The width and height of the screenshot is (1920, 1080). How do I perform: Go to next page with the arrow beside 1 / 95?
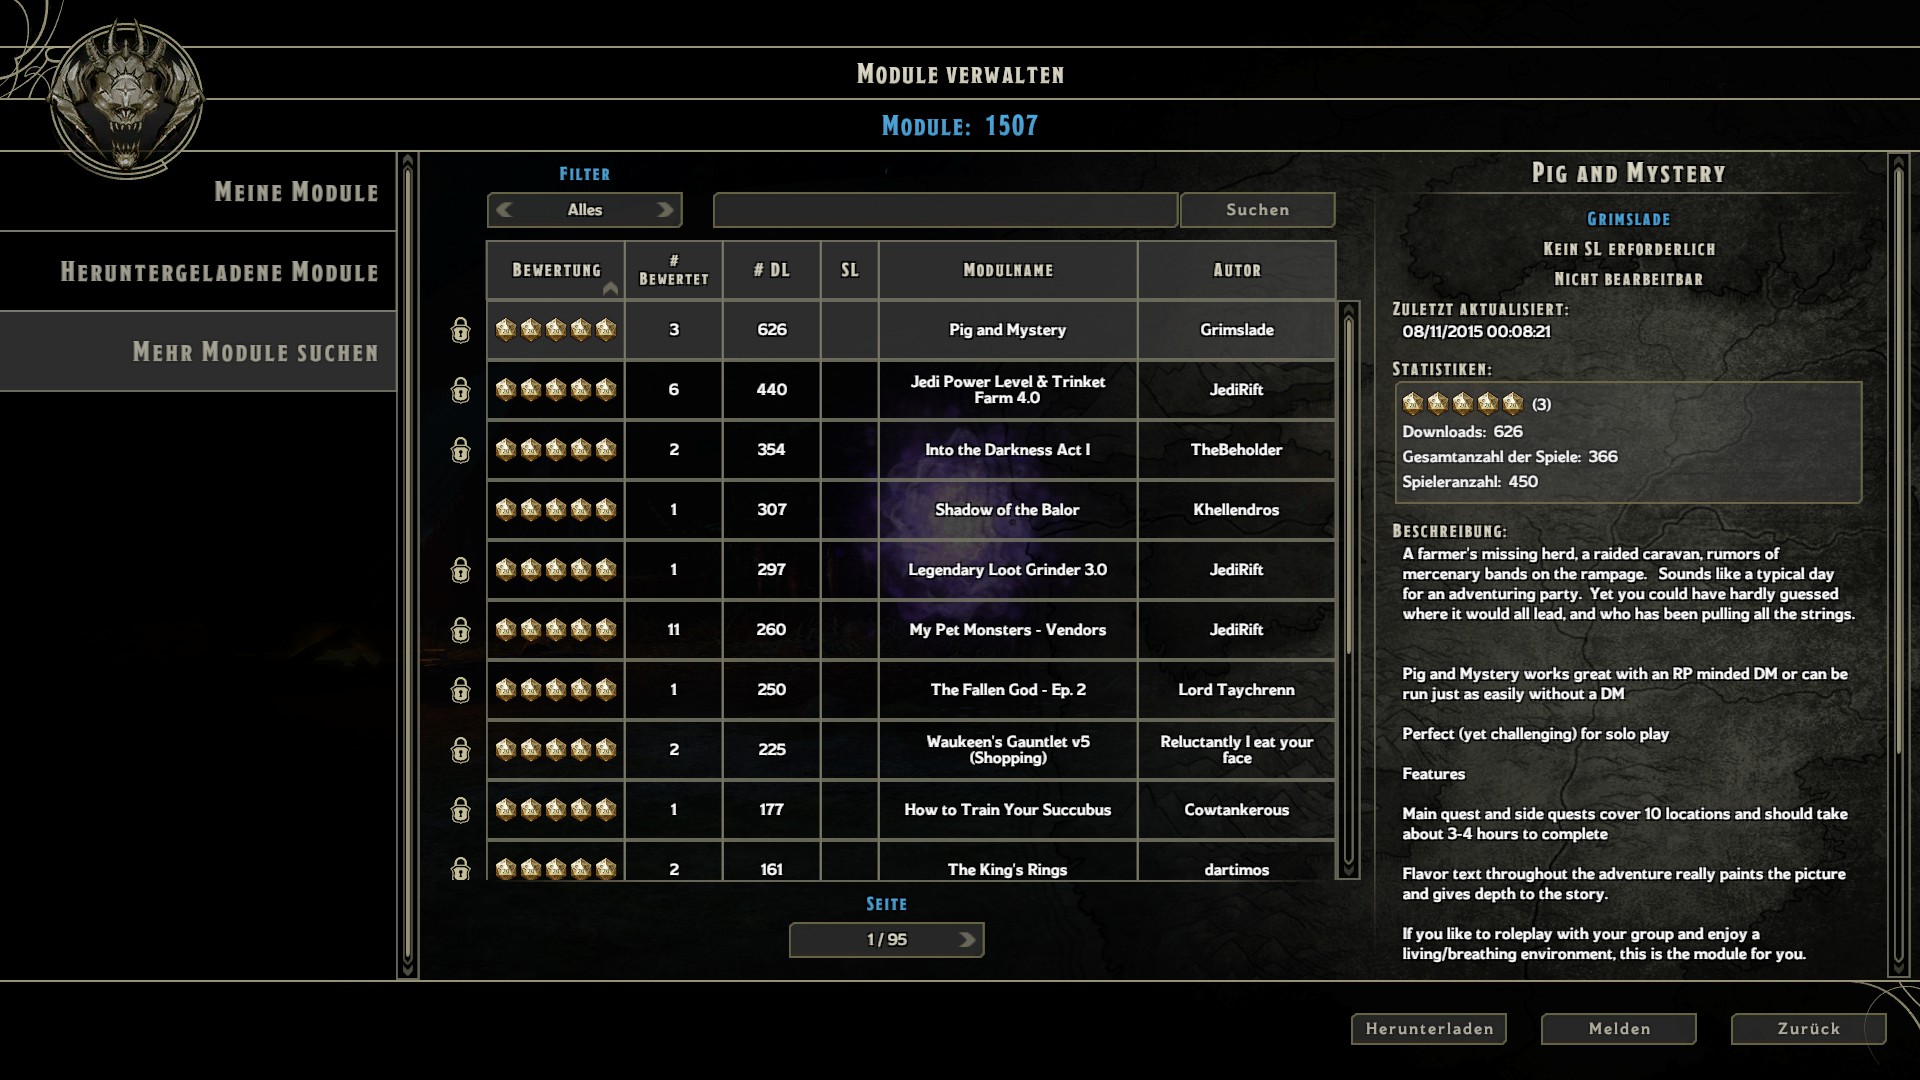pos(967,940)
